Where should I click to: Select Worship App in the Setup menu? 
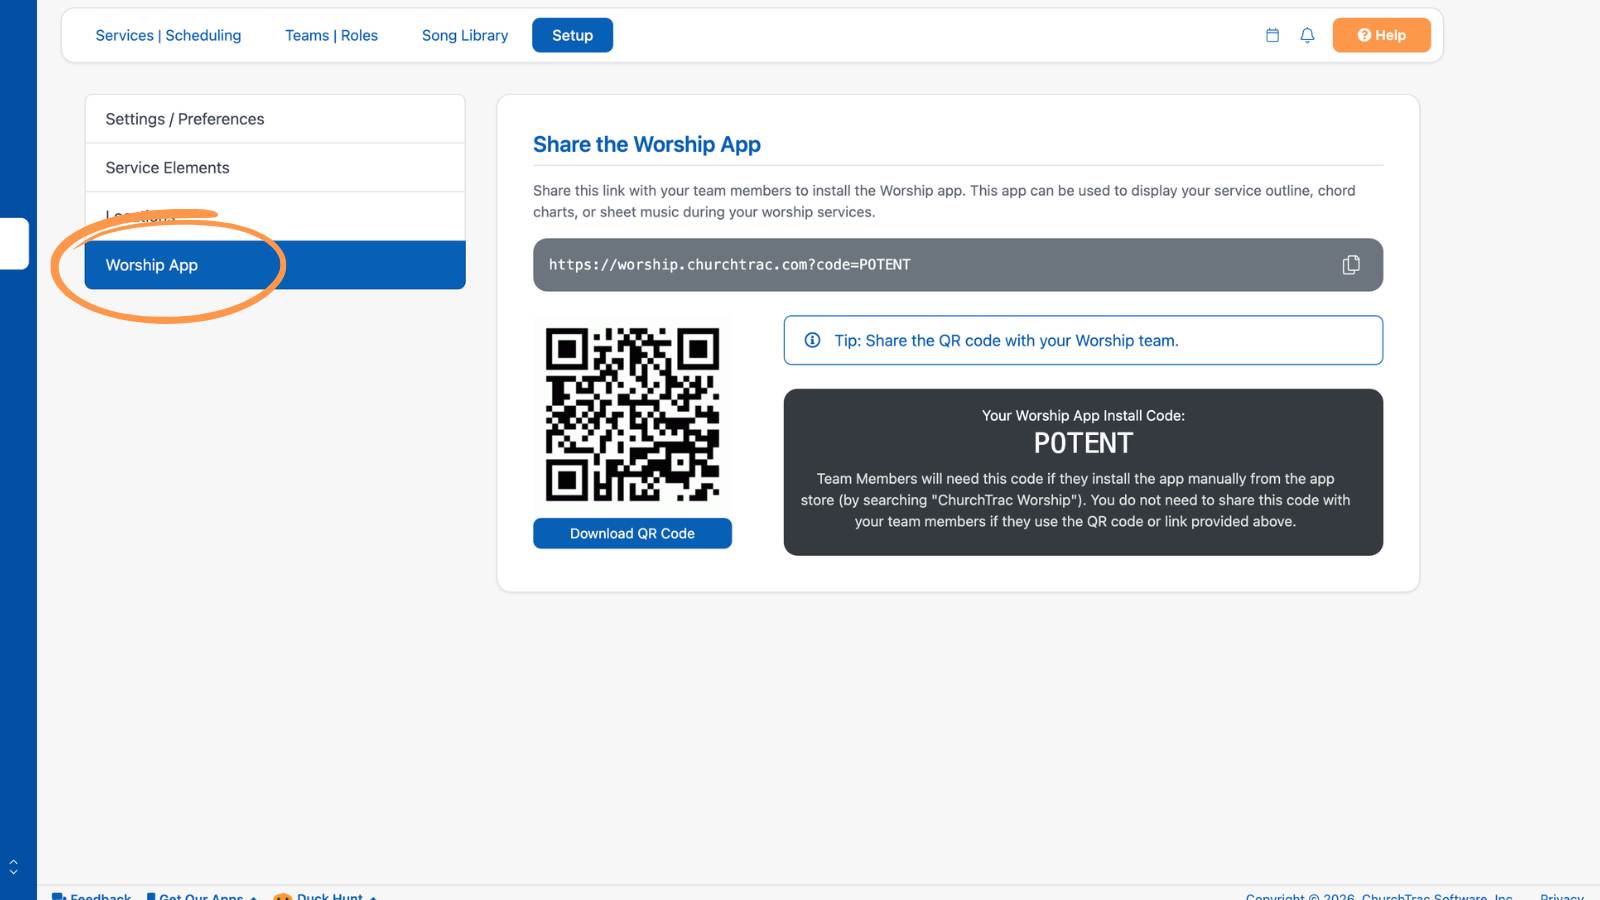[275, 265]
